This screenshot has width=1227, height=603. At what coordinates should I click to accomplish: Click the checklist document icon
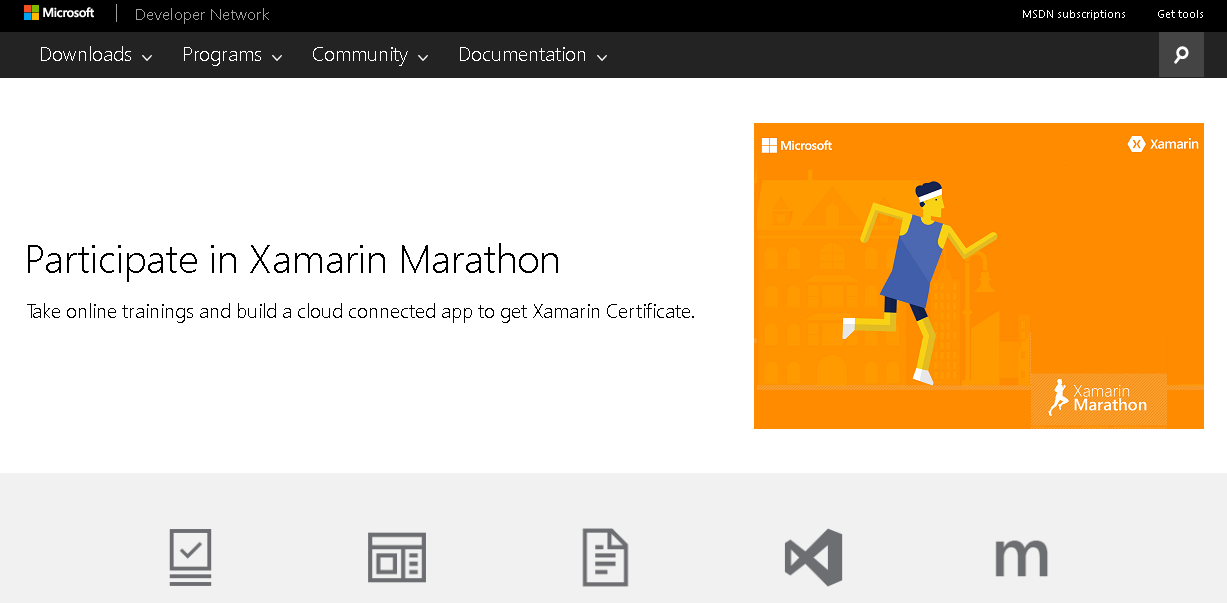point(190,557)
